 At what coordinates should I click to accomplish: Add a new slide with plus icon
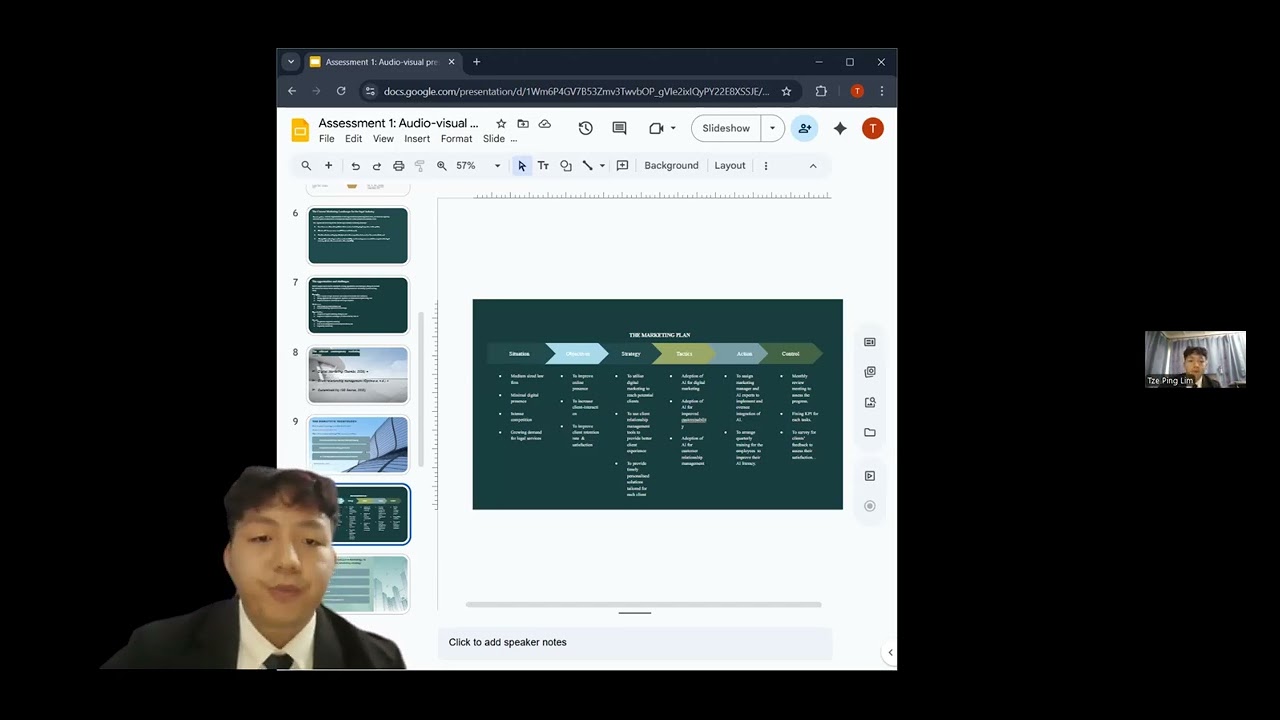[328, 166]
